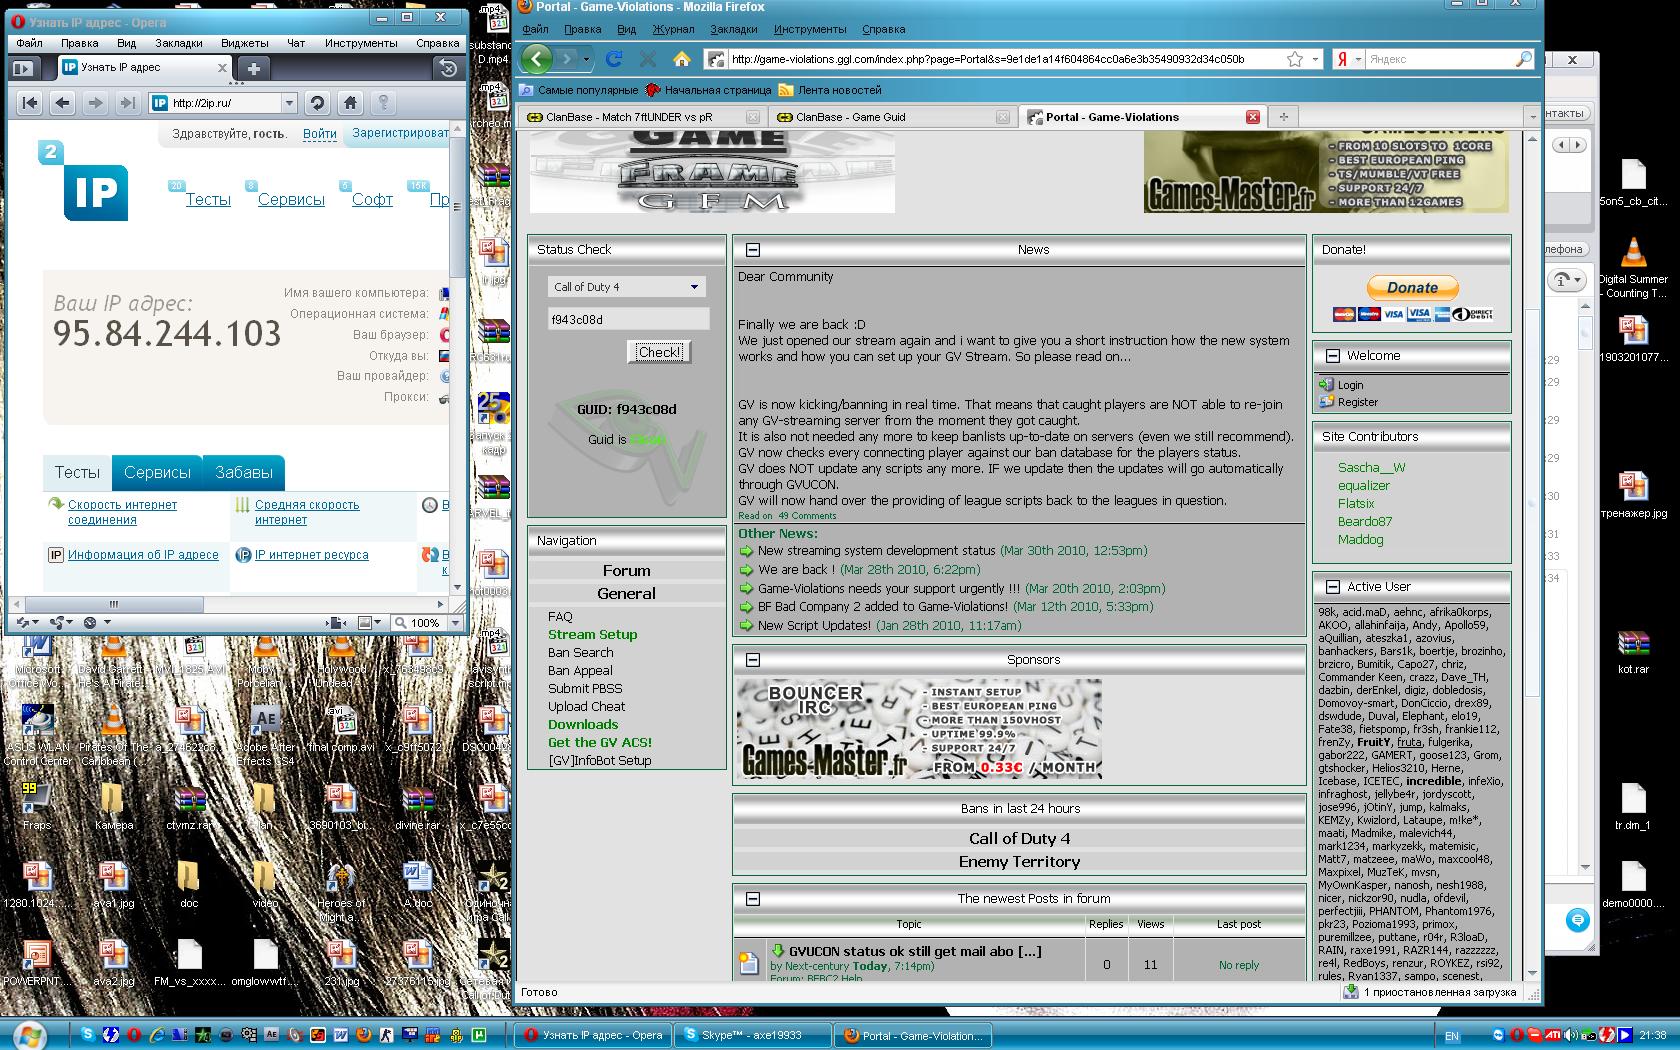Open a new tab in Opera

254,68
